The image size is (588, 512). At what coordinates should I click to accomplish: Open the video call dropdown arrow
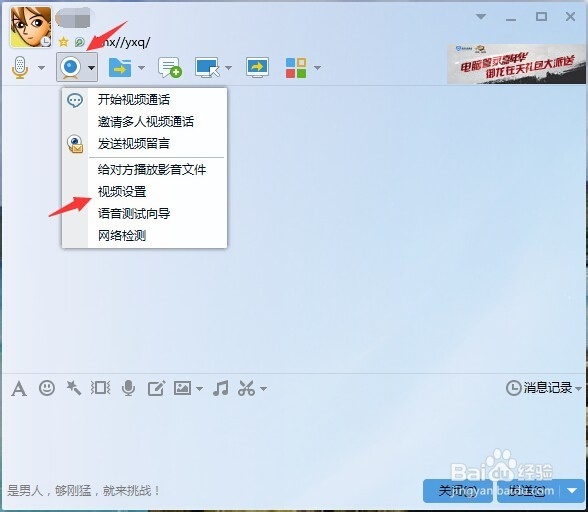click(91, 68)
